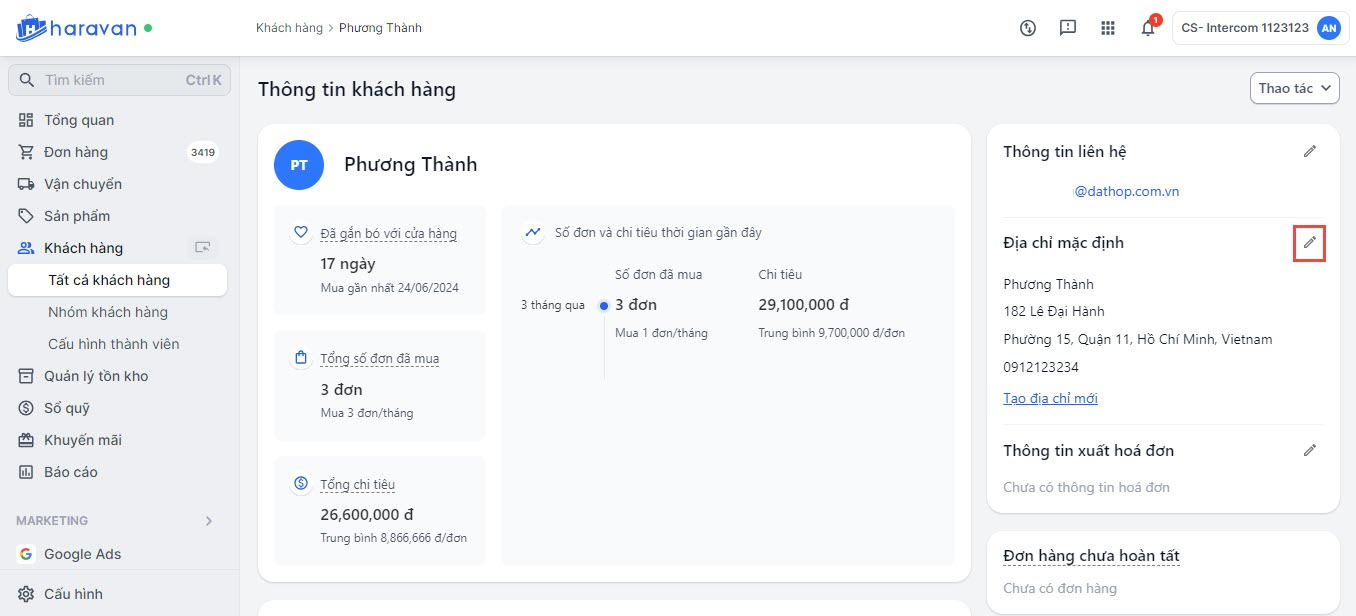Screen dimensions: 1356x616
Task: Open the Cấu hình settings gear
Action: point(26,594)
